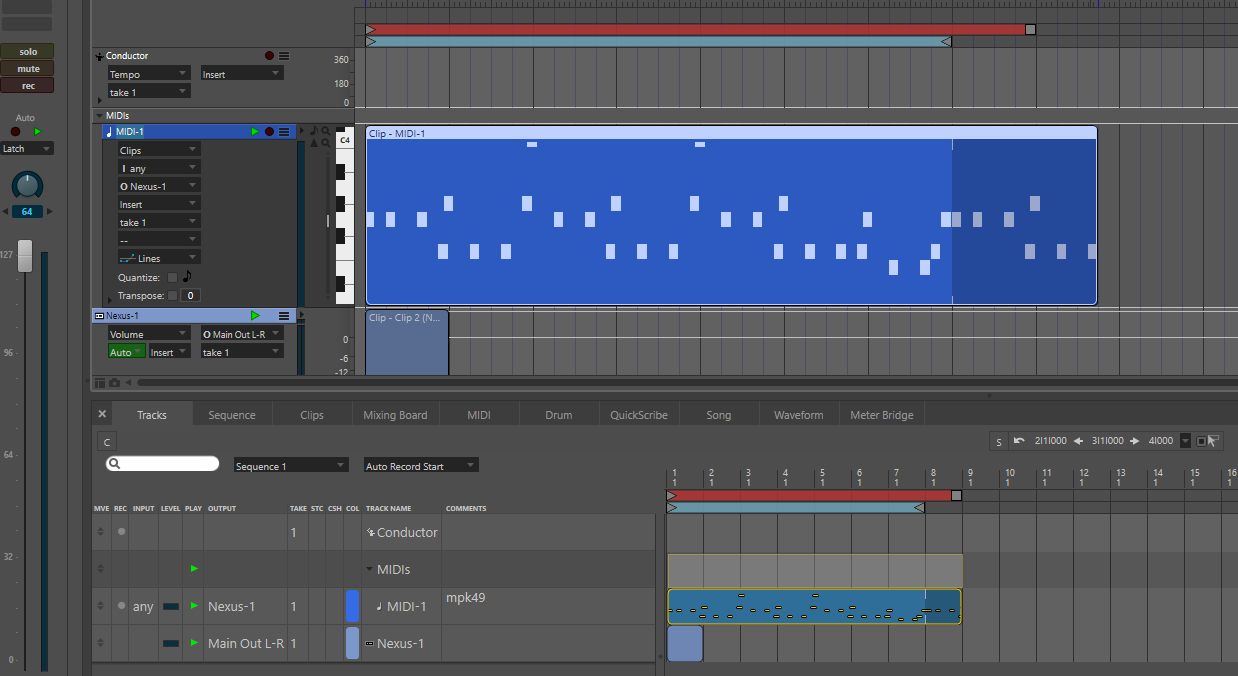
Task: Open the Sequence 1 dropdown
Action: (291, 466)
